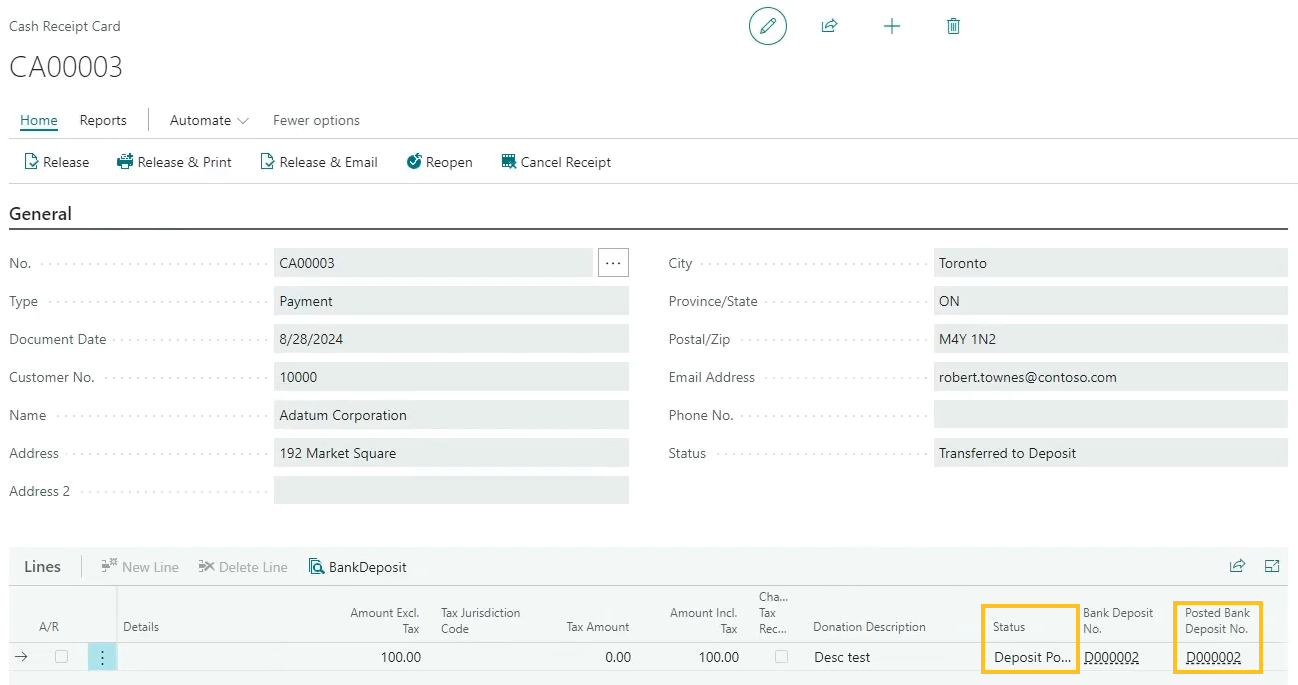Click Fewer options link
1298x685 pixels.
click(x=316, y=120)
